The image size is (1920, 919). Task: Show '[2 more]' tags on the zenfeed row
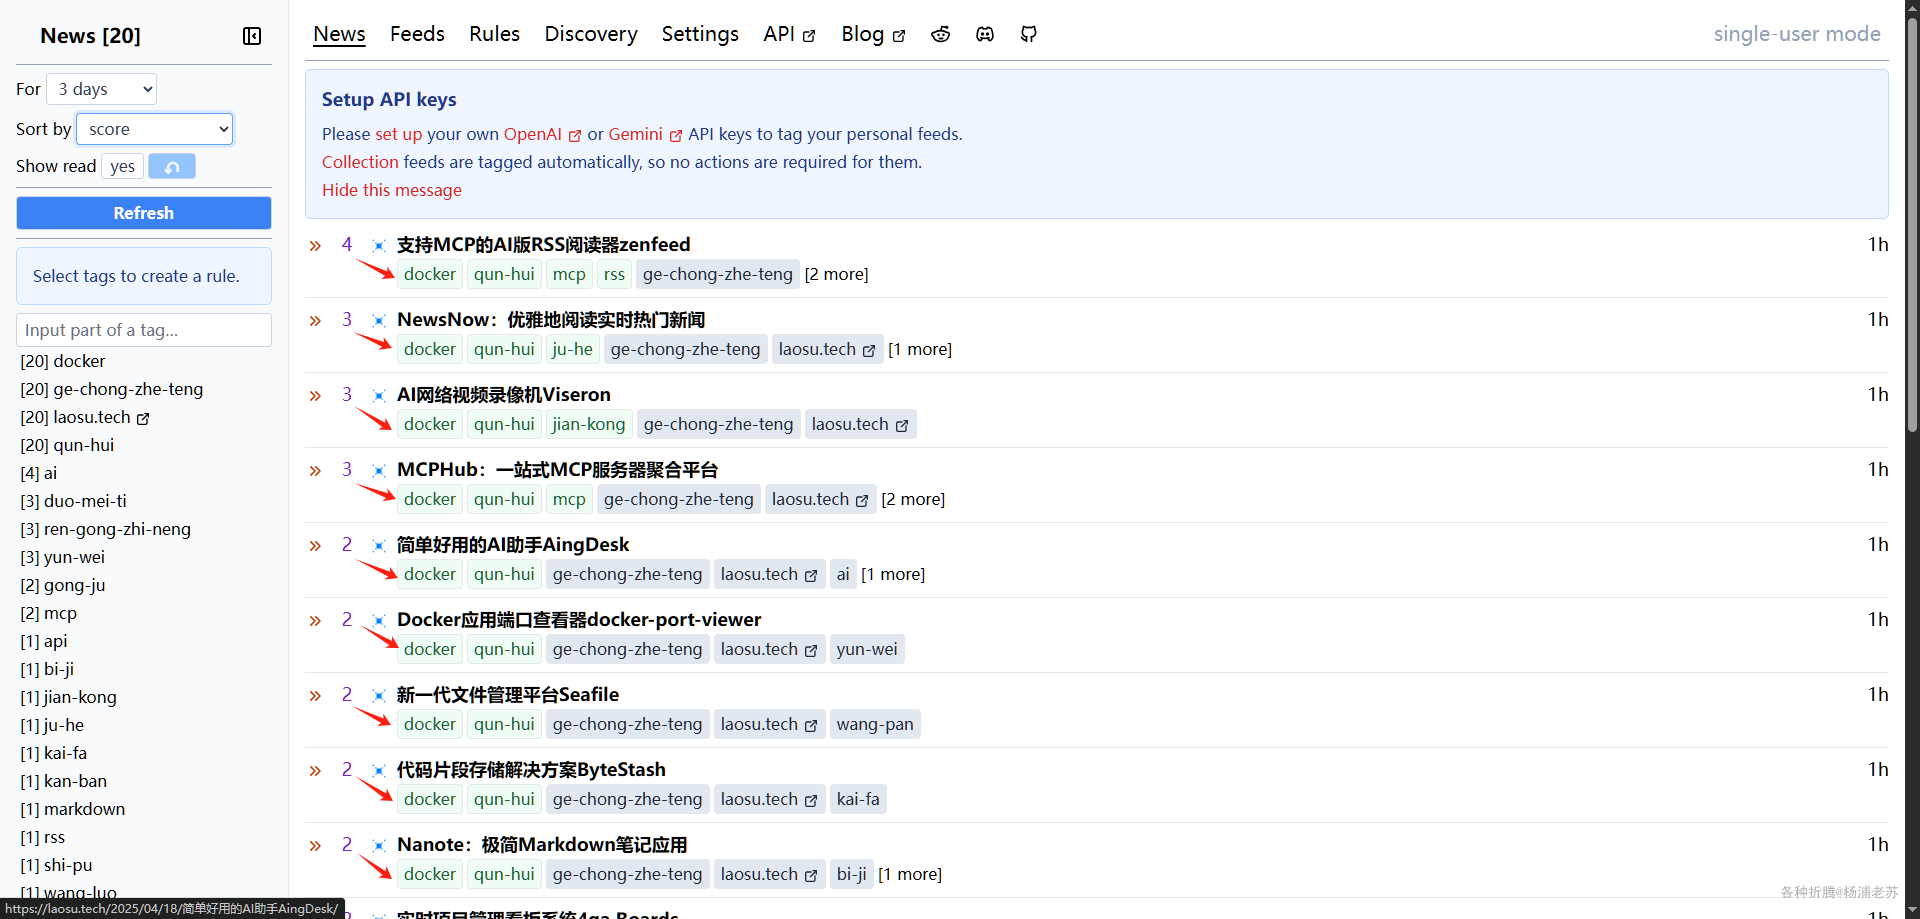pyautogui.click(x=836, y=274)
